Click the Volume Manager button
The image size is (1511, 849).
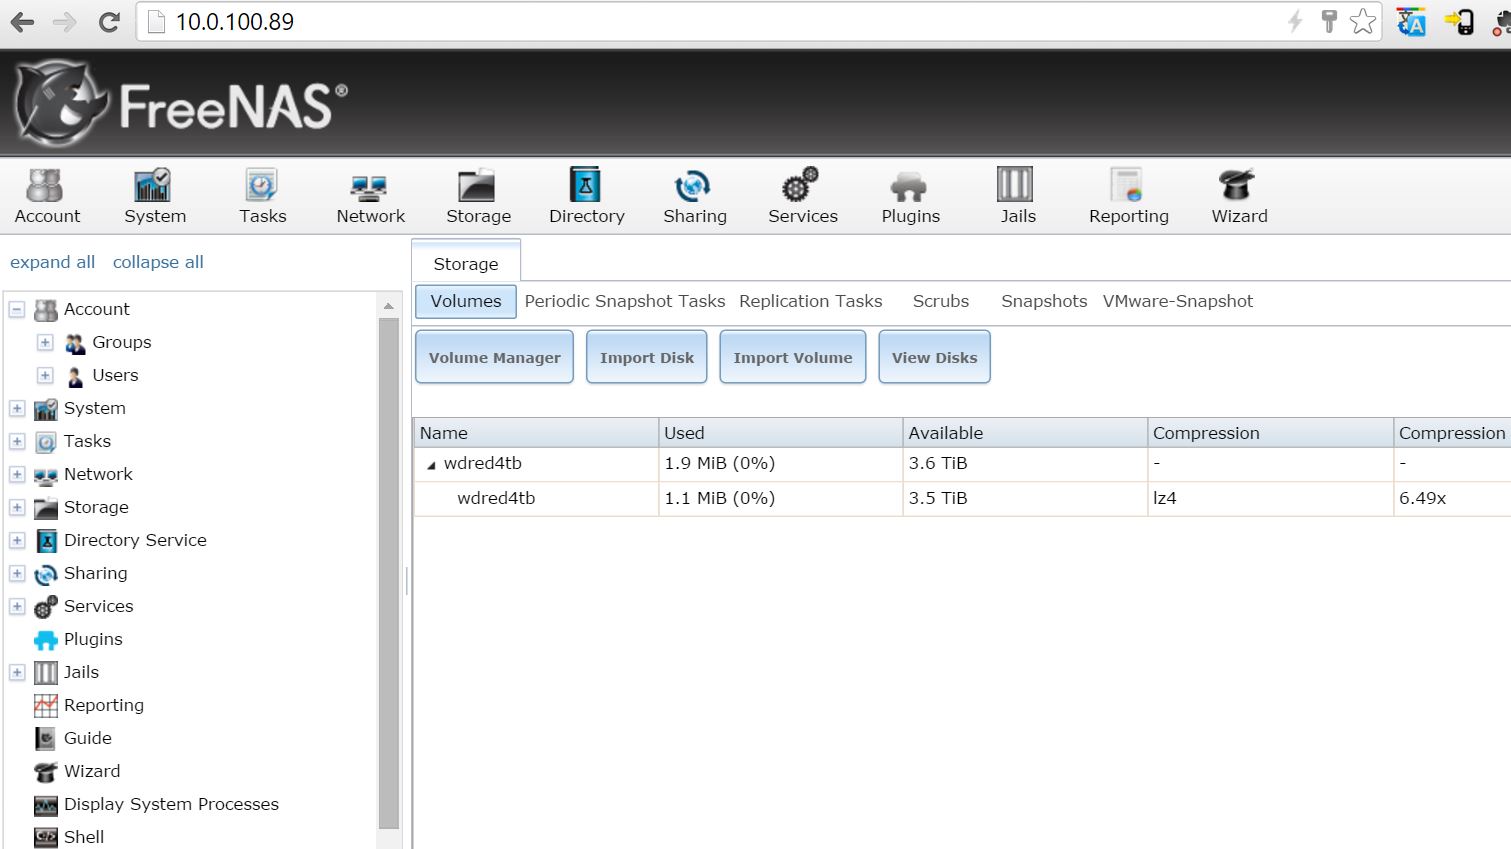[x=494, y=357]
